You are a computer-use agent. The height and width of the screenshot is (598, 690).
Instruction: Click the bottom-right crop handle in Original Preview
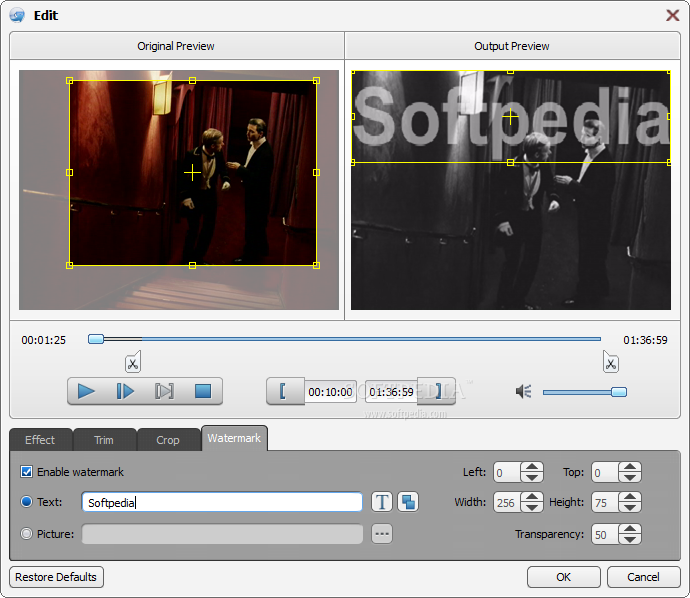click(316, 265)
